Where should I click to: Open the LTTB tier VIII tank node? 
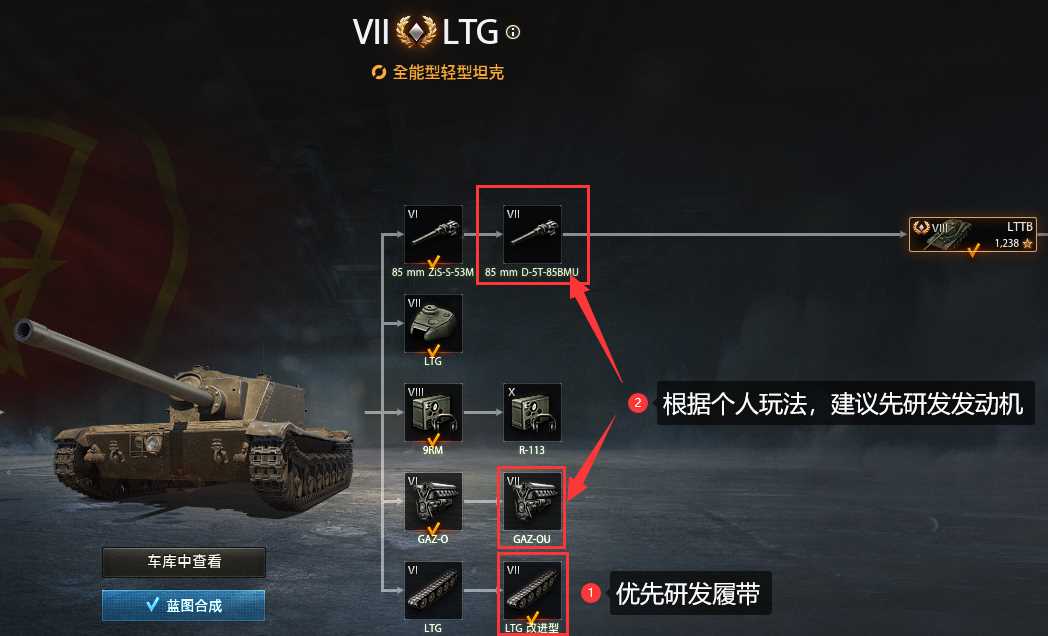[972, 234]
